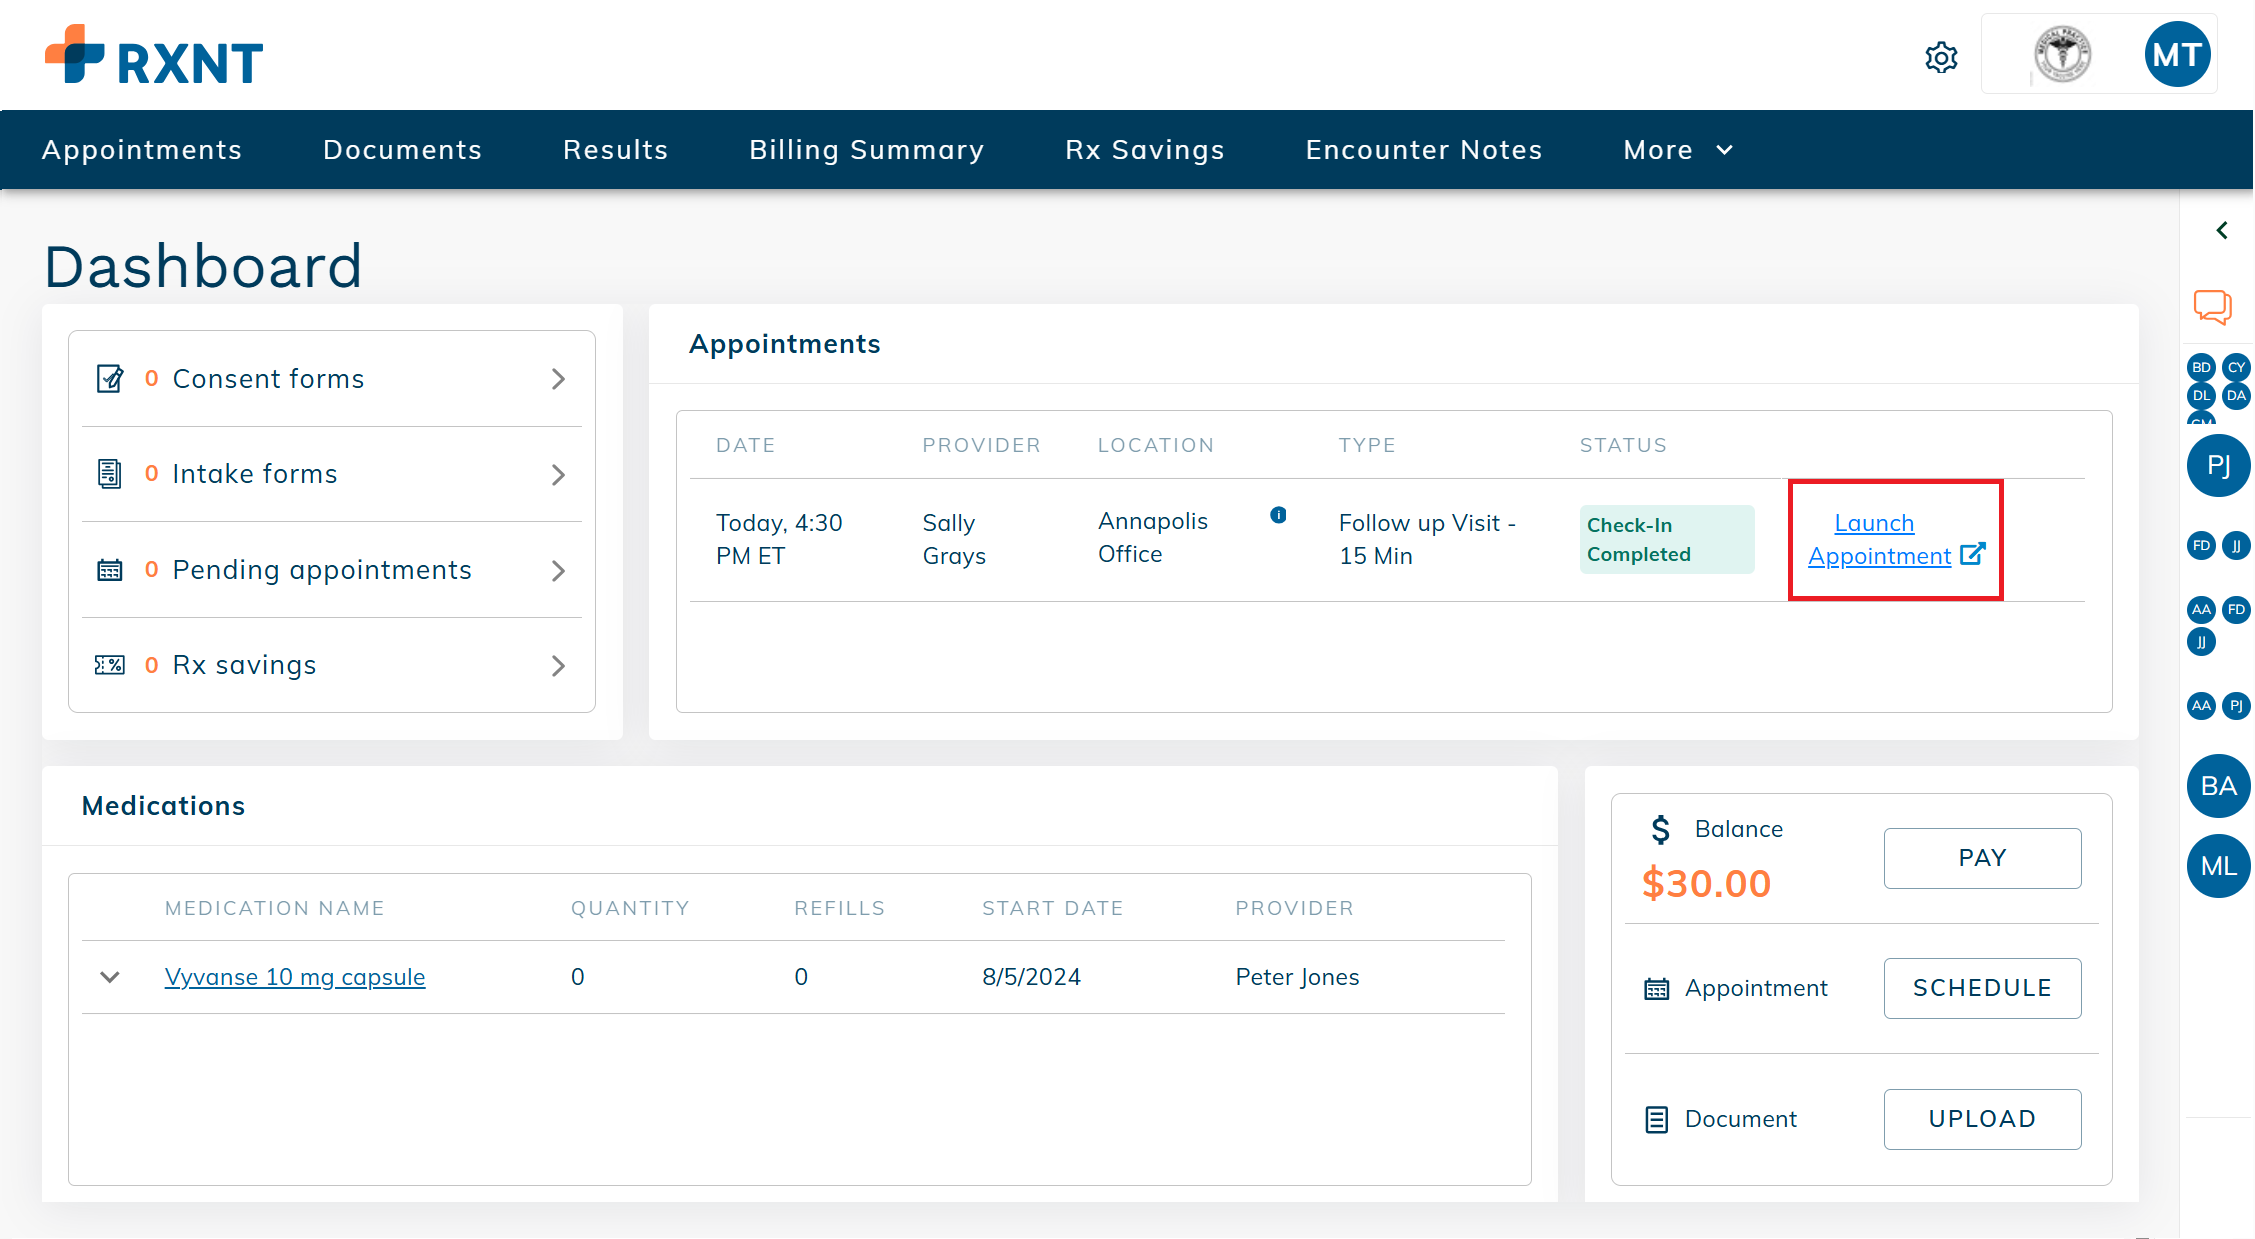Image resolution: width=2255 pixels, height=1239 pixels.
Task: Click the UPLOAD document button
Action: pyautogui.click(x=1982, y=1119)
